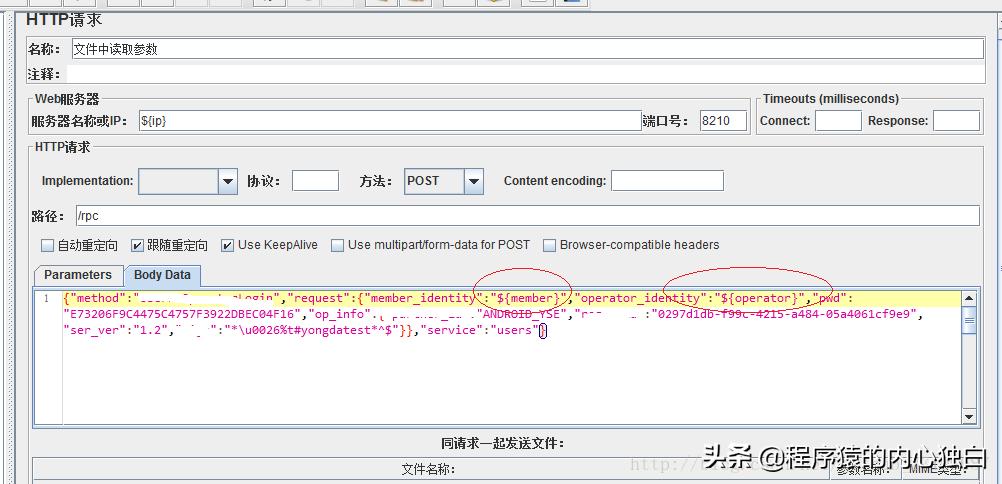Click the Body Data vertical scrollbar thumb
1002x484 pixels.
click(969, 320)
